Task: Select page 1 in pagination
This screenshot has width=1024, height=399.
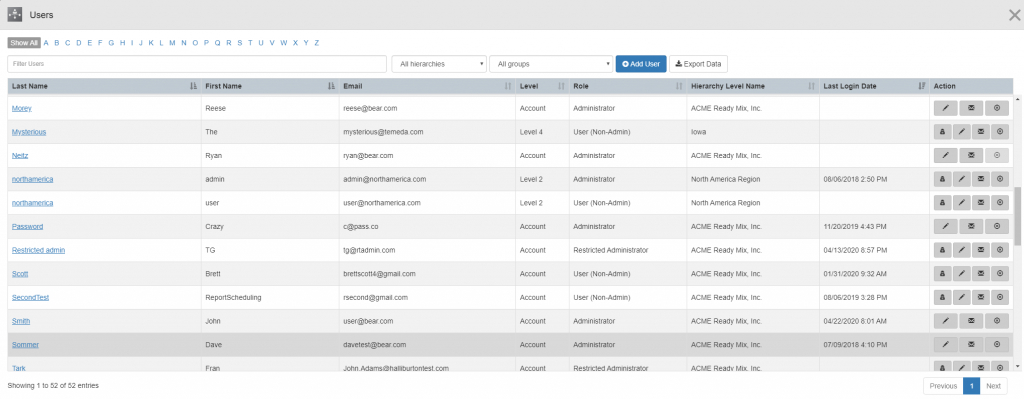Action: point(972,386)
